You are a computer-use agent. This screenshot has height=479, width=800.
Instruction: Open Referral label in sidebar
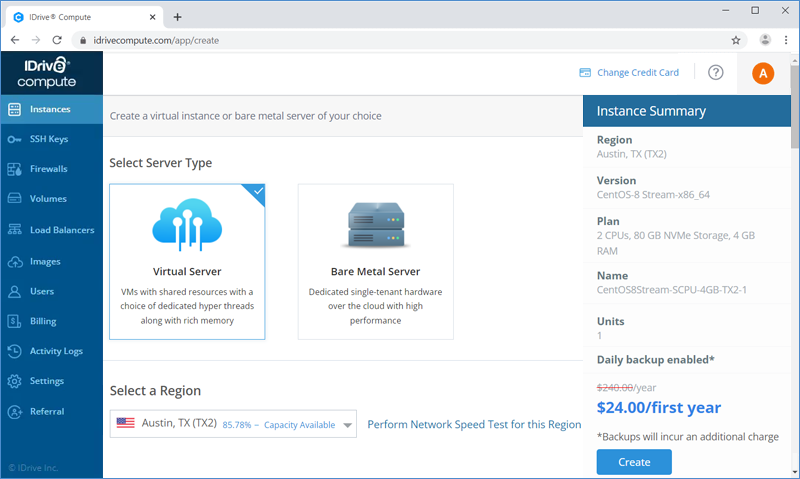47,412
